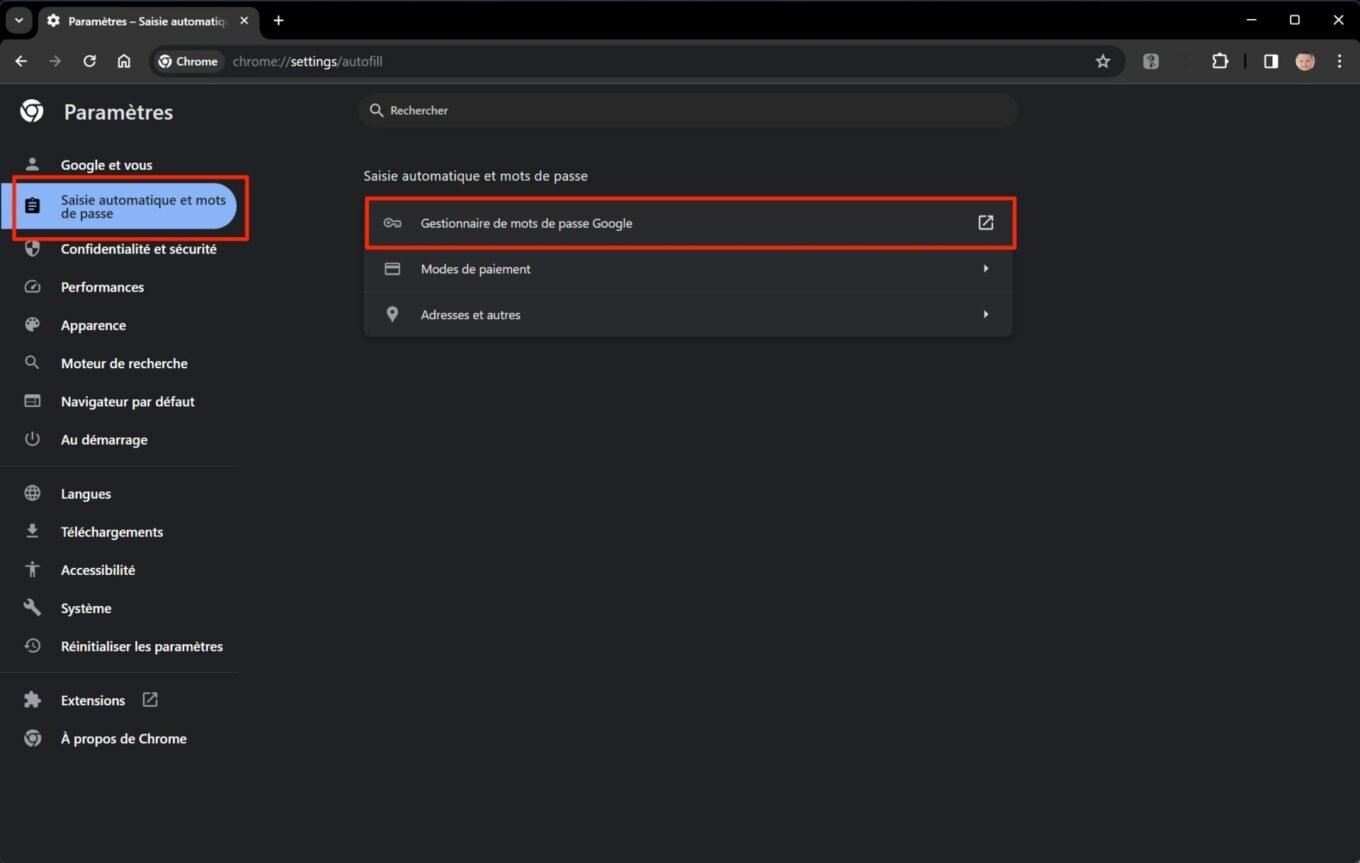Open the Extensions puzzle icon in toolbar
This screenshot has height=863, width=1360.
coord(1220,61)
